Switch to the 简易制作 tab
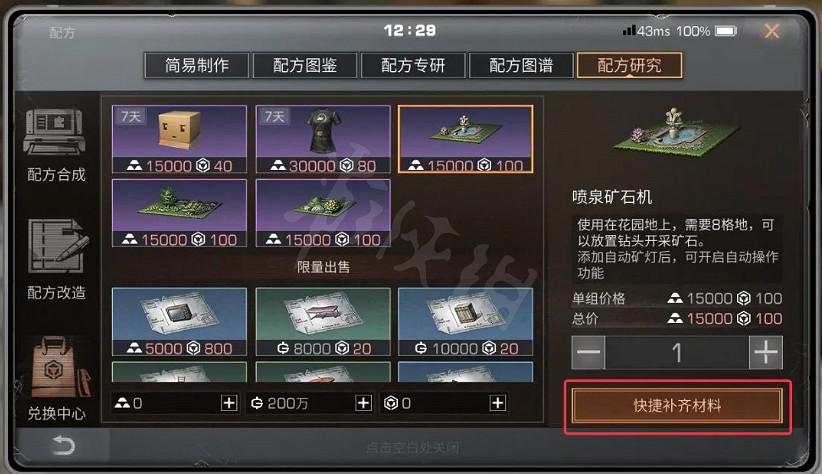The image size is (822, 474). click(x=197, y=66)
